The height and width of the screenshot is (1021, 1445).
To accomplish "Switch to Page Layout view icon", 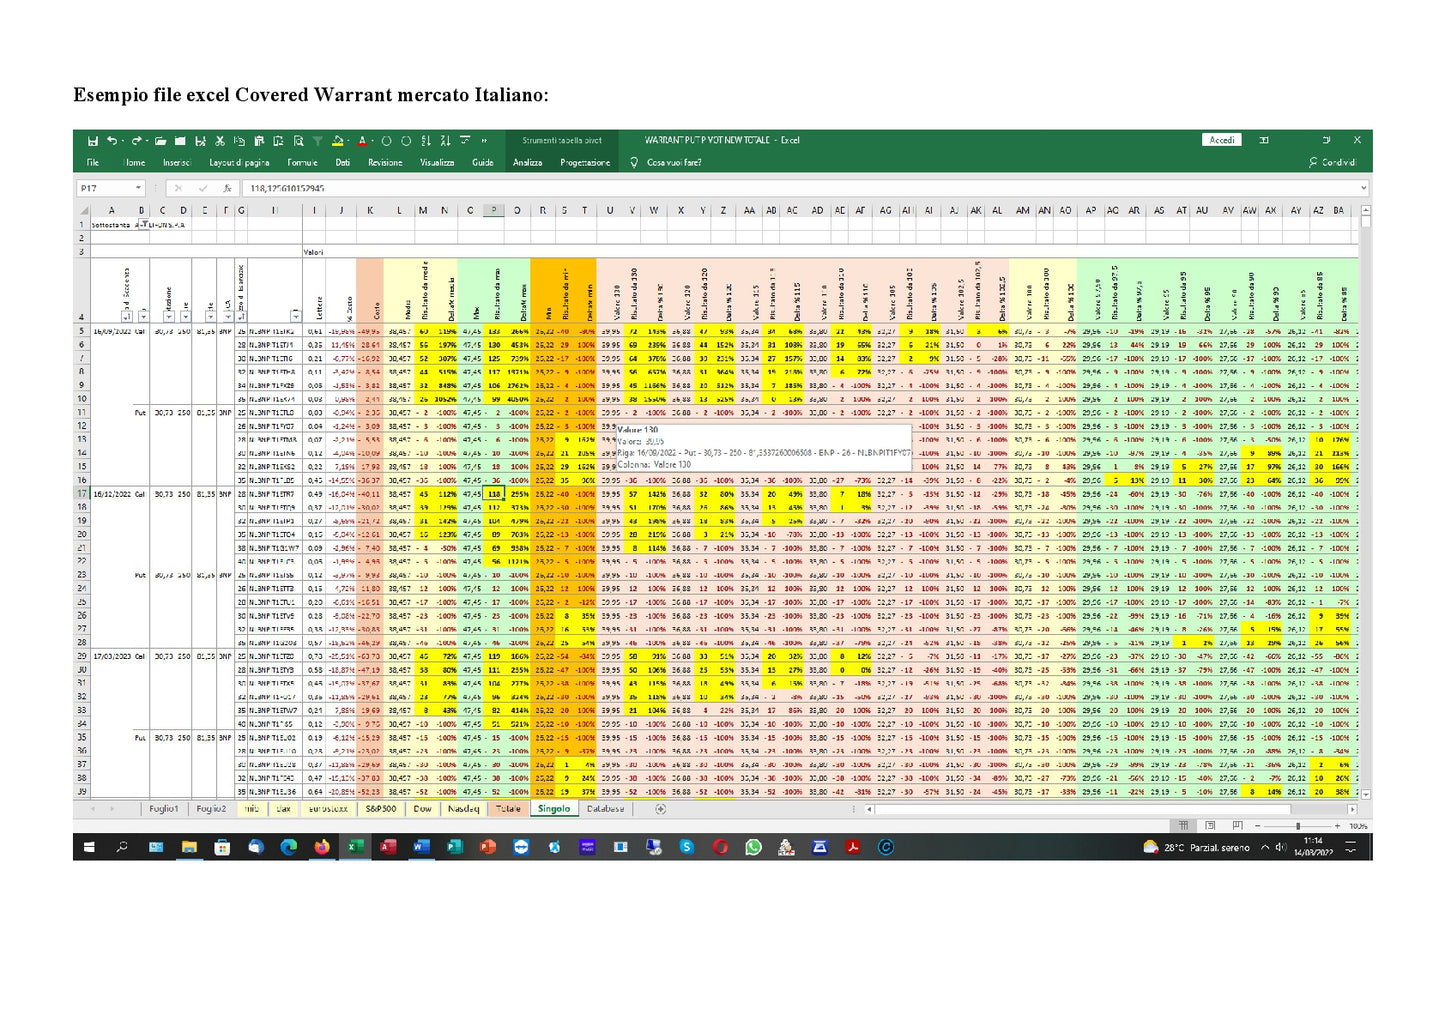I will [1210, 825].
